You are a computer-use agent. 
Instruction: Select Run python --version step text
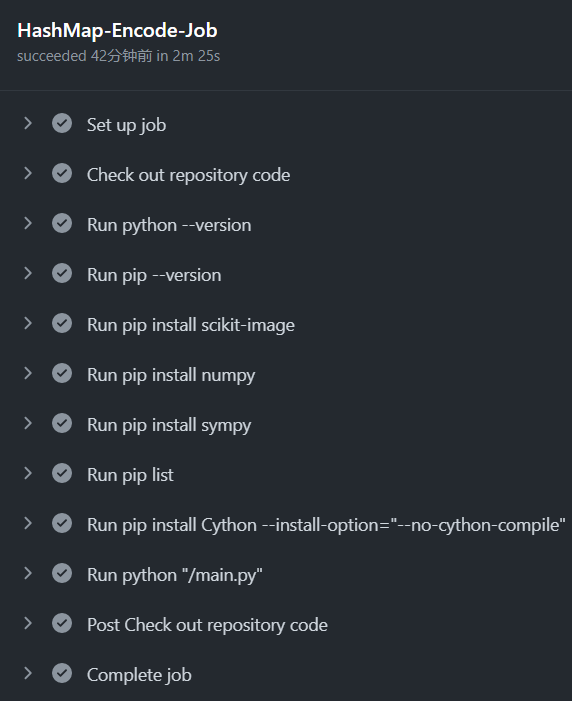click(169, 225)
